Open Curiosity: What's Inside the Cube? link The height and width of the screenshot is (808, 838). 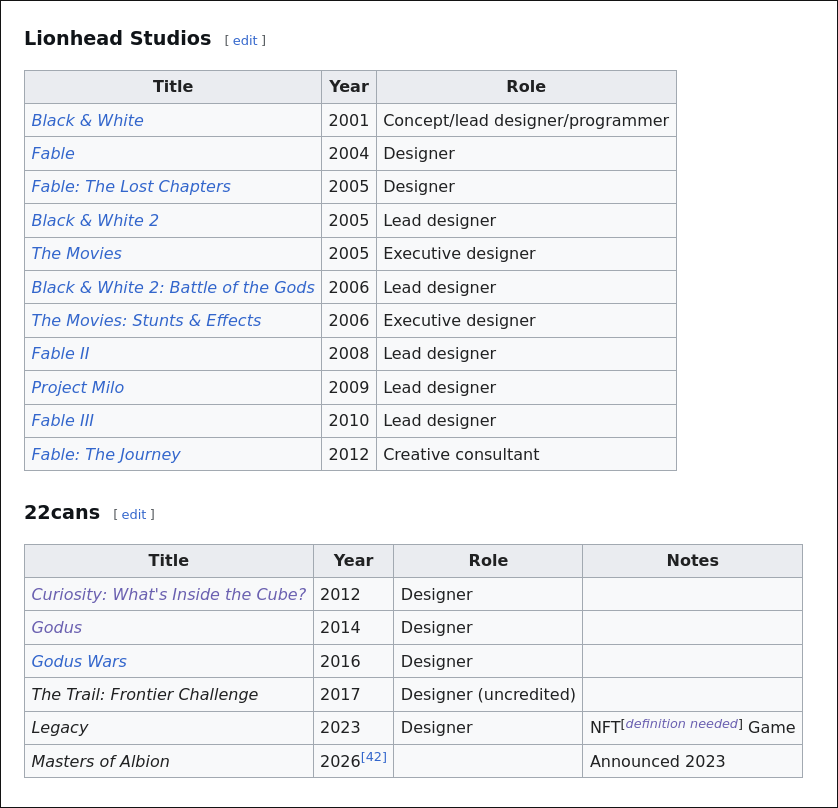click(x=168, y=594)
